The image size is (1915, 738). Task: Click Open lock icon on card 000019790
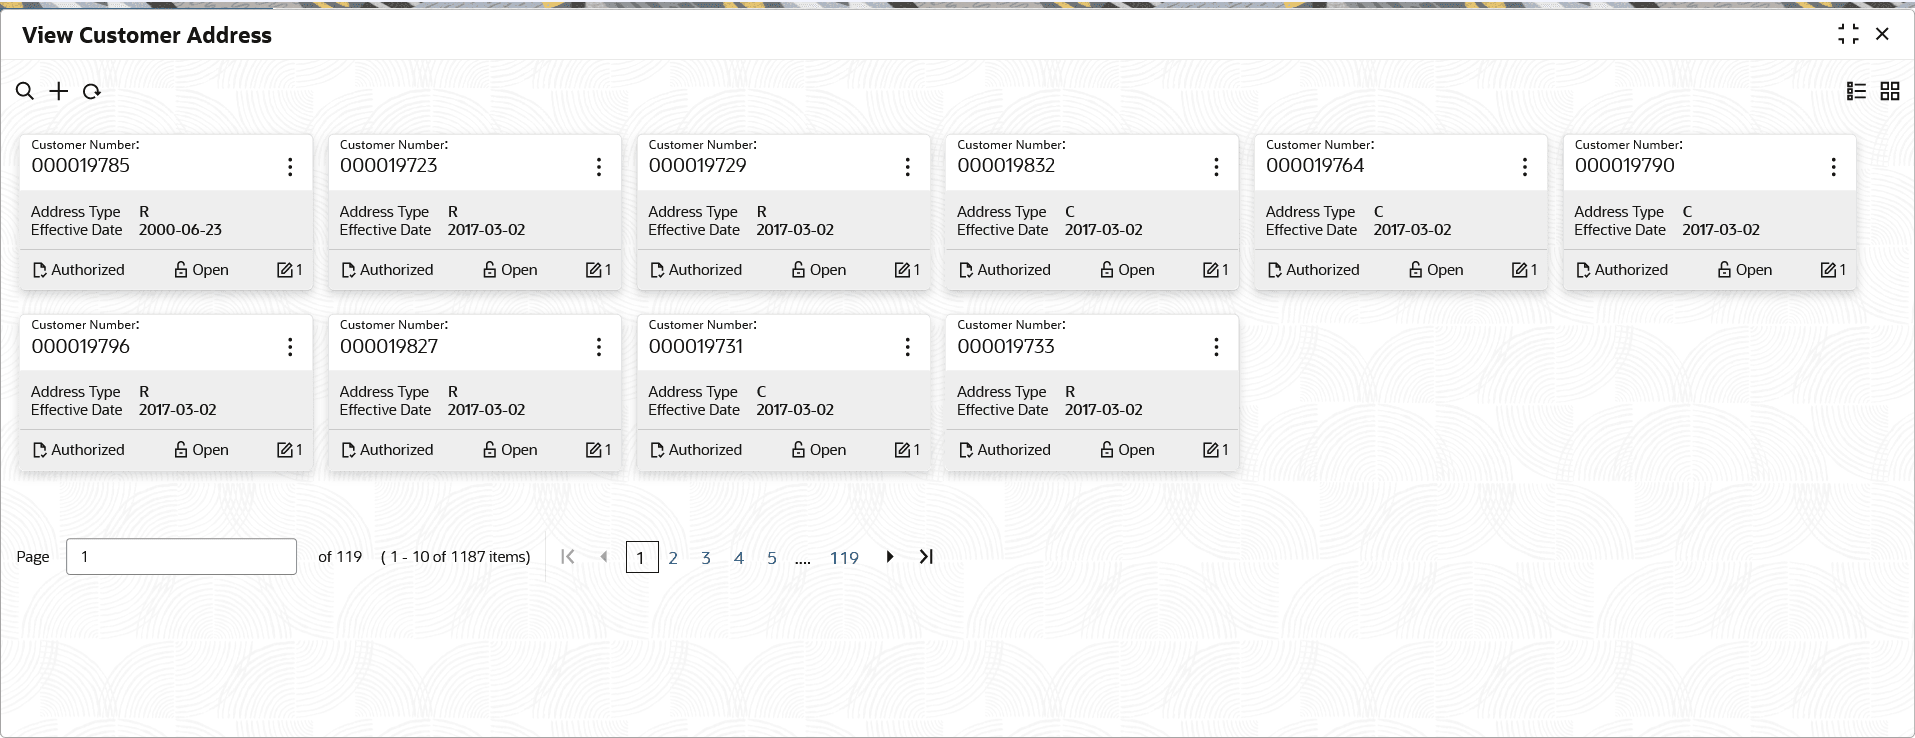pos(1725,270)
